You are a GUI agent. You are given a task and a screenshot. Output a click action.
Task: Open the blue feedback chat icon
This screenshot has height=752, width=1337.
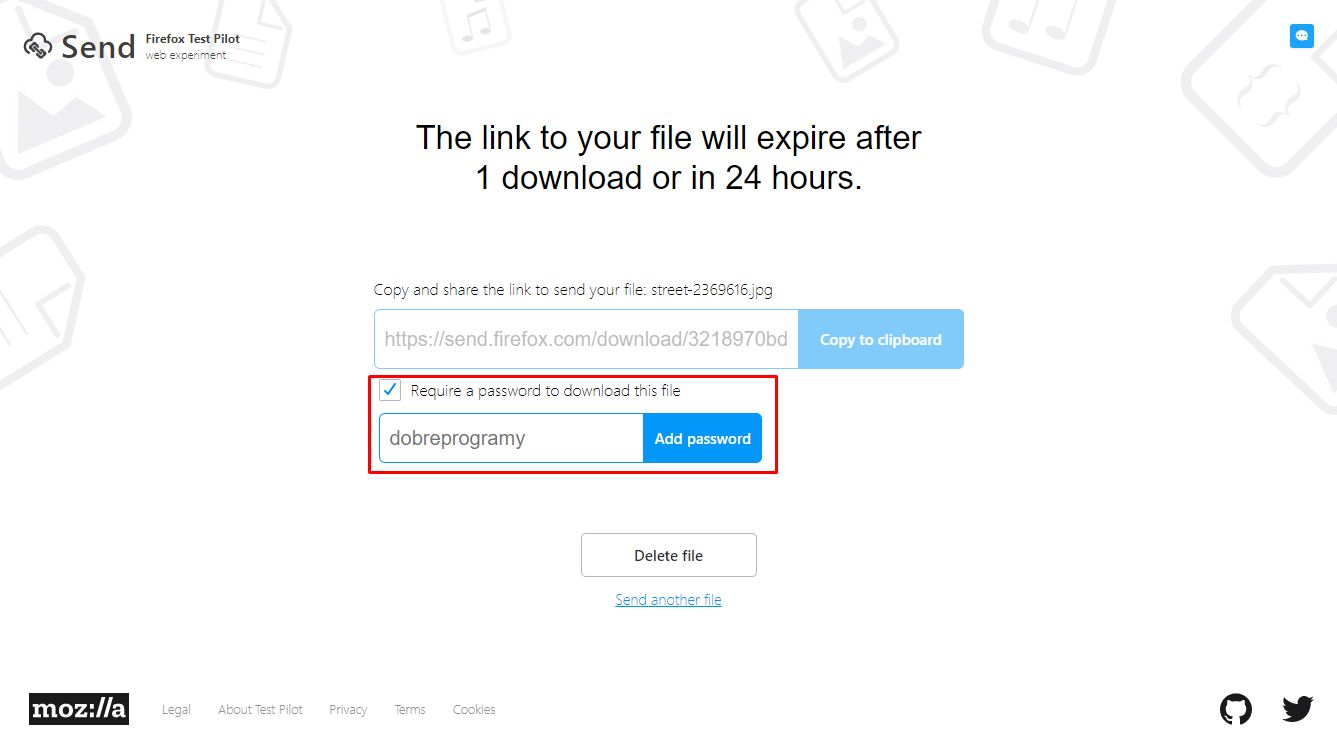tap(1301, 36)
